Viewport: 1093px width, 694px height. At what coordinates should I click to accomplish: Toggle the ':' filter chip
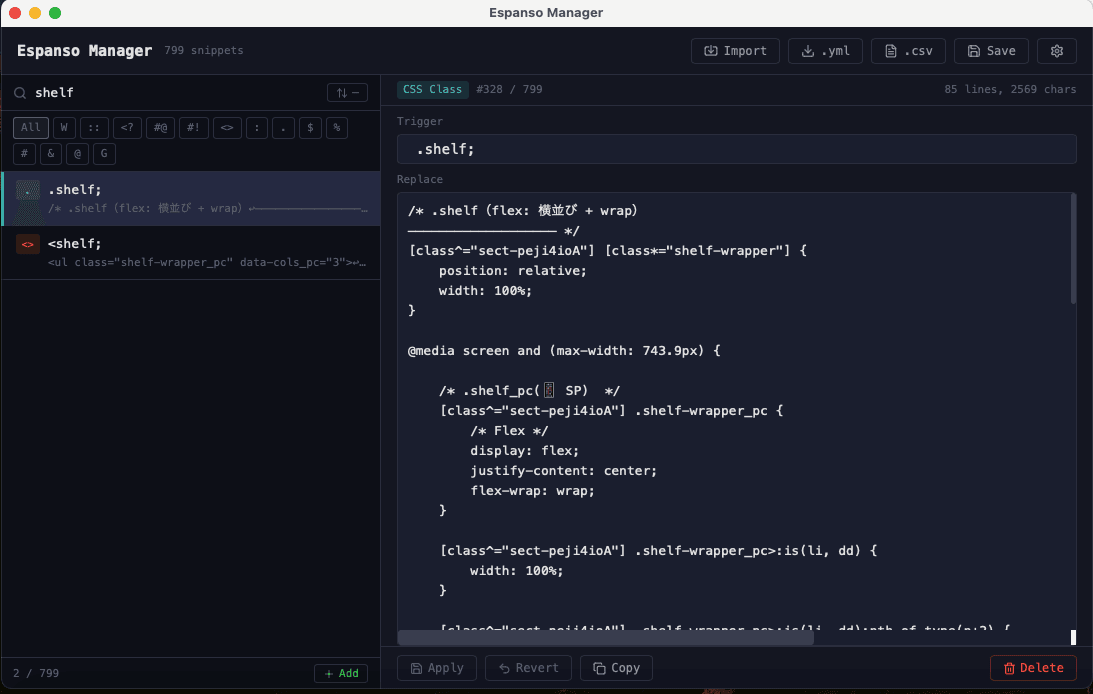tap(257, 128)
